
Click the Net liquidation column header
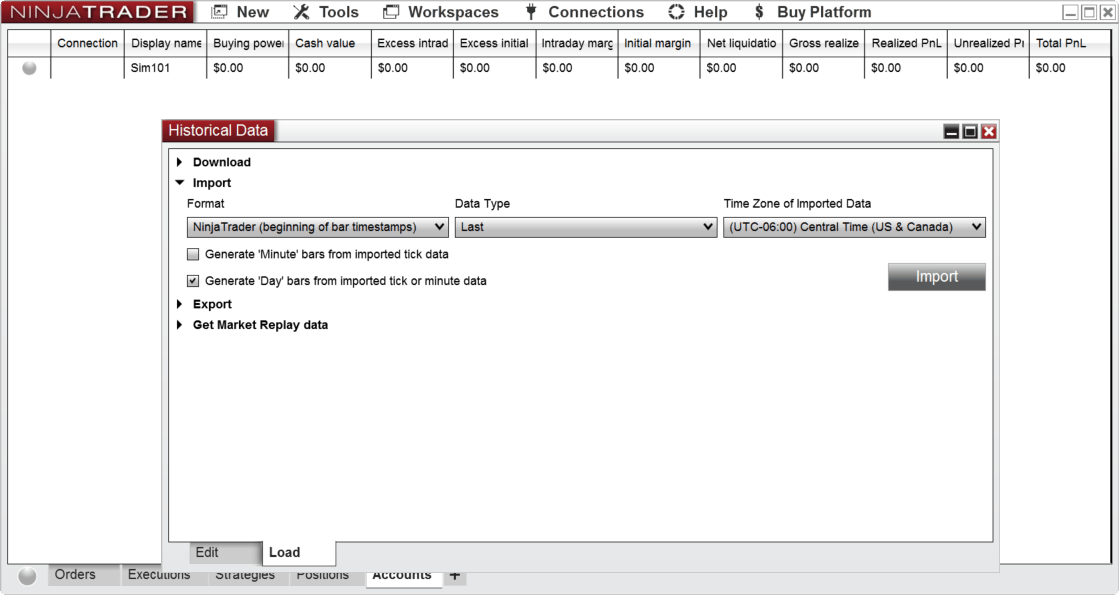741,44
